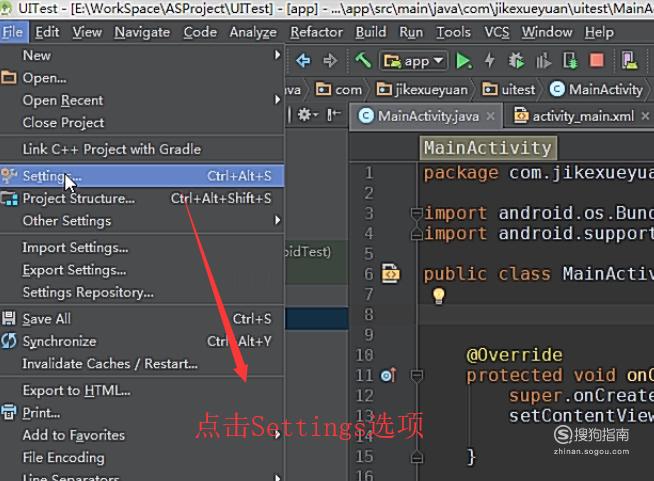Click the @Override annotation text

pyautogui.click(x=514, y=355)
